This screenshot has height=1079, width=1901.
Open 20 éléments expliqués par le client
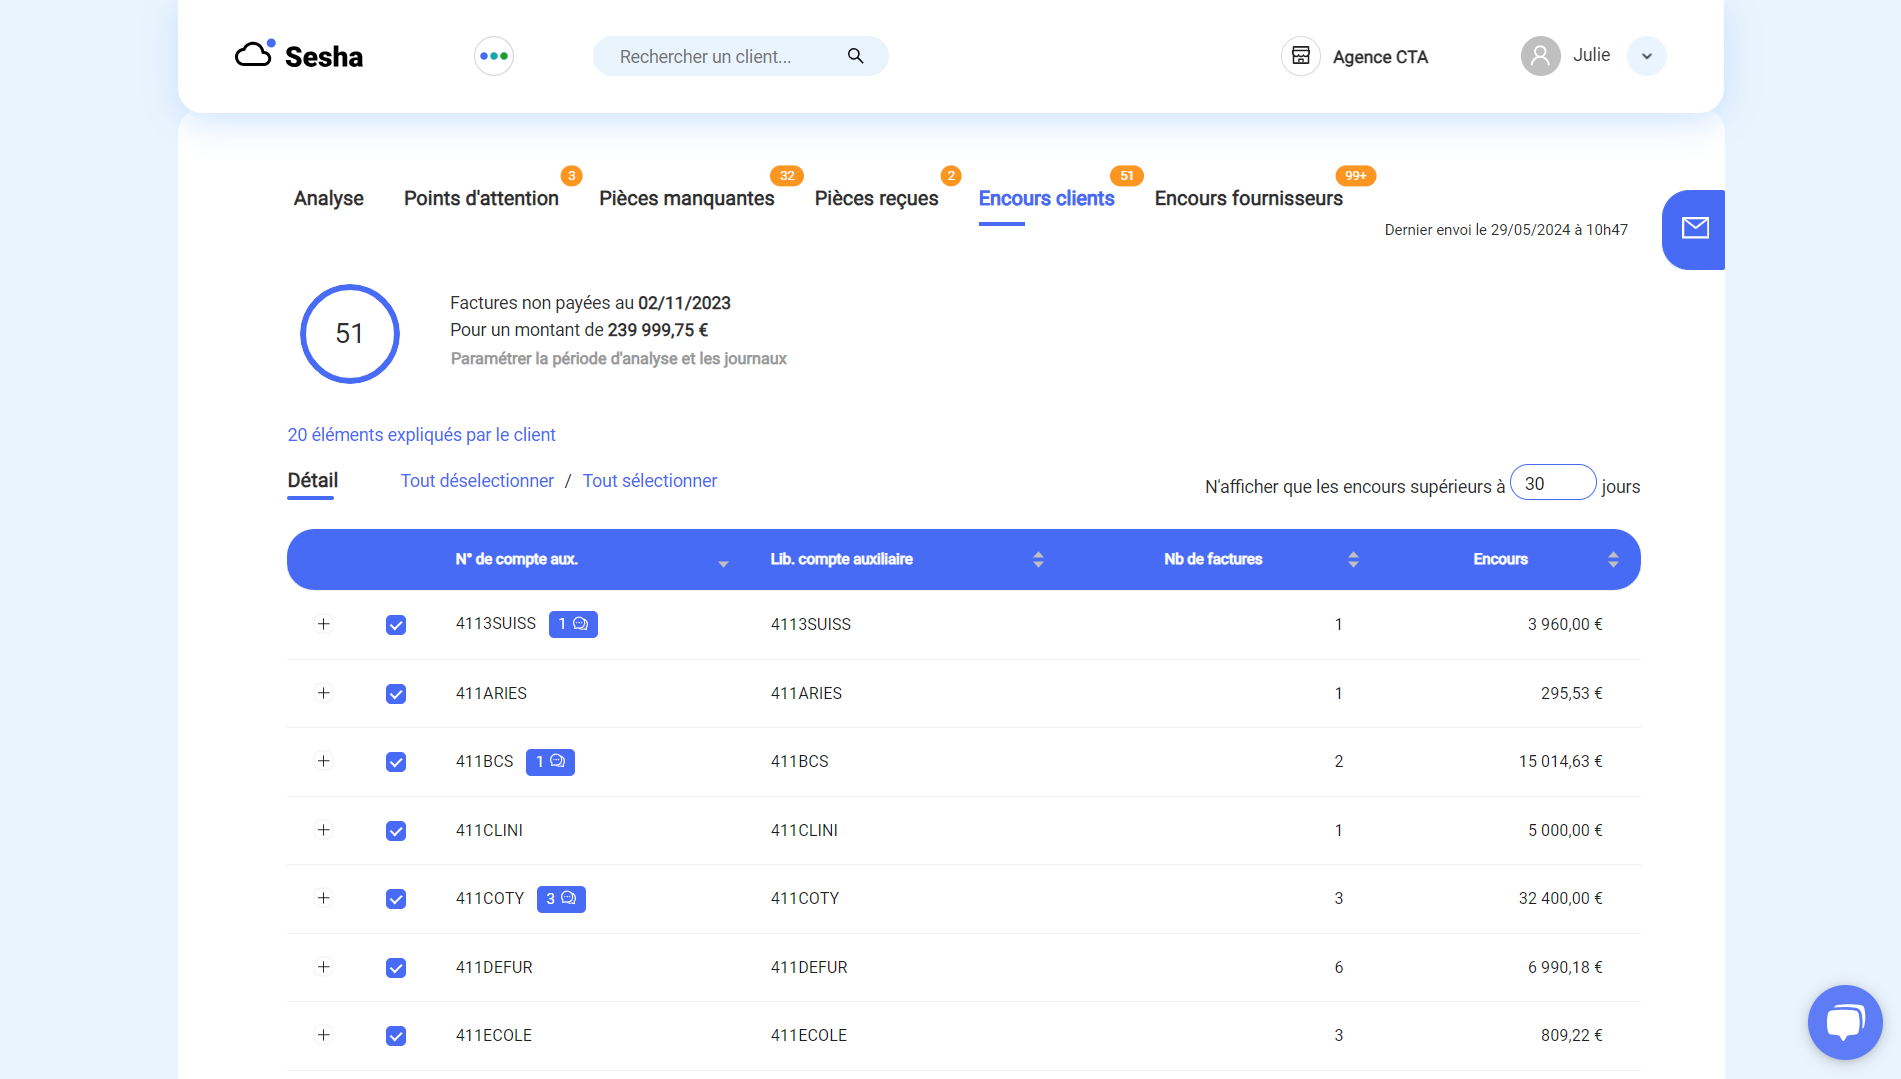421,435
